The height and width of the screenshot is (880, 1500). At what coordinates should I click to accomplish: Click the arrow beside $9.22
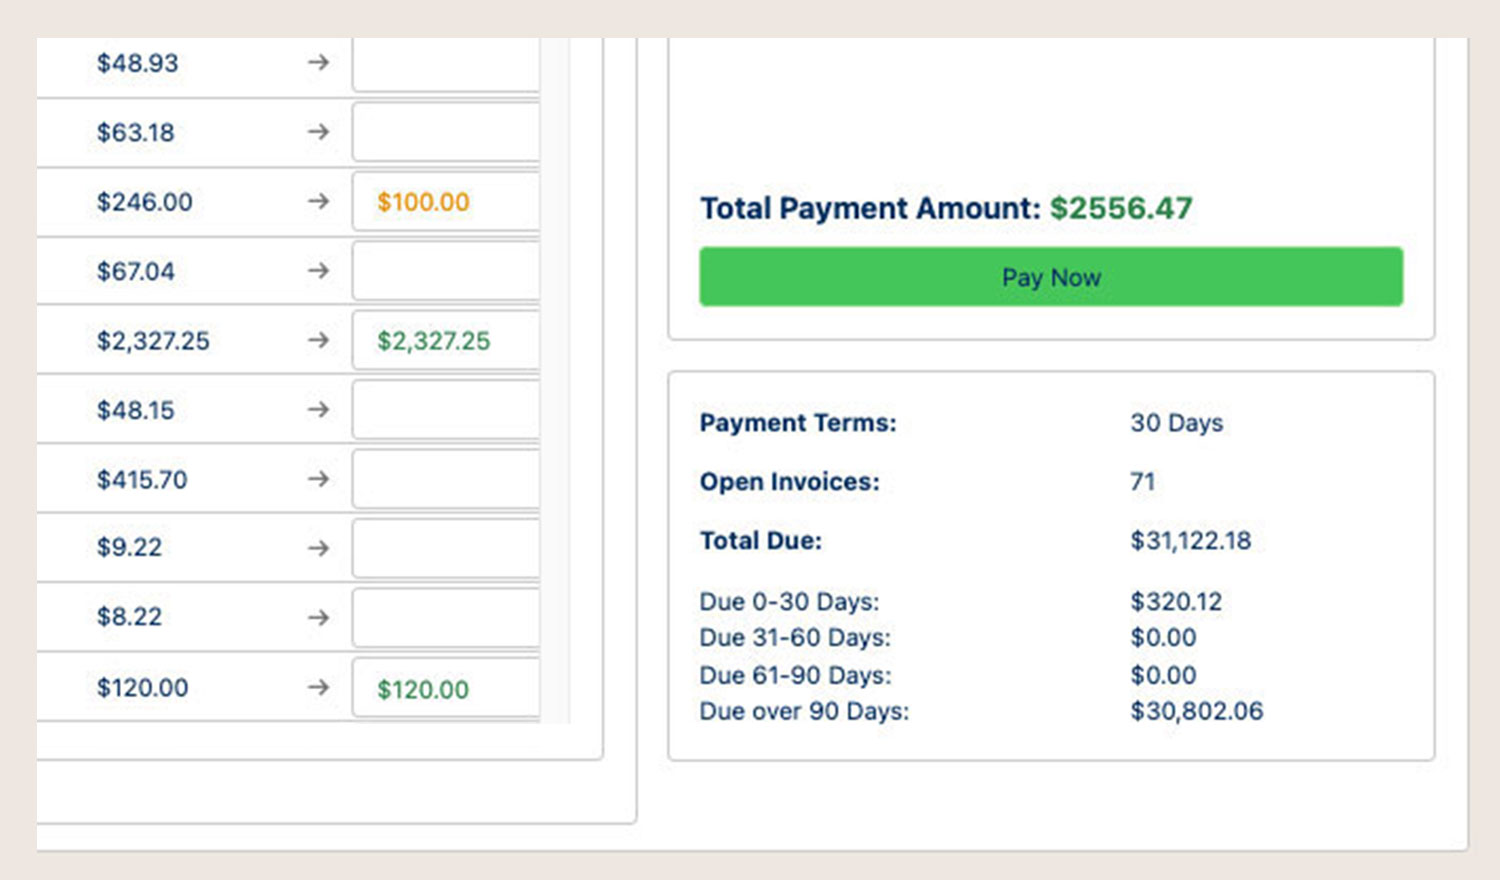coord(318,548)
